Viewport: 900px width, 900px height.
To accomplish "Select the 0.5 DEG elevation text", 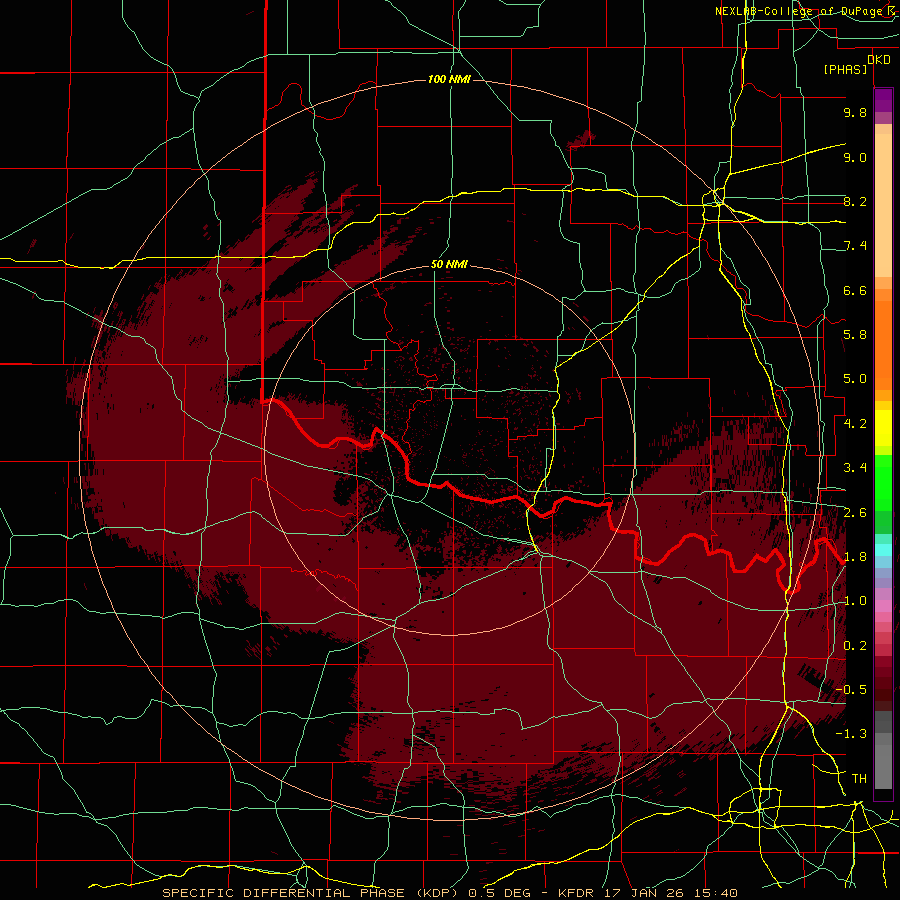I will [x=501, y=893].
